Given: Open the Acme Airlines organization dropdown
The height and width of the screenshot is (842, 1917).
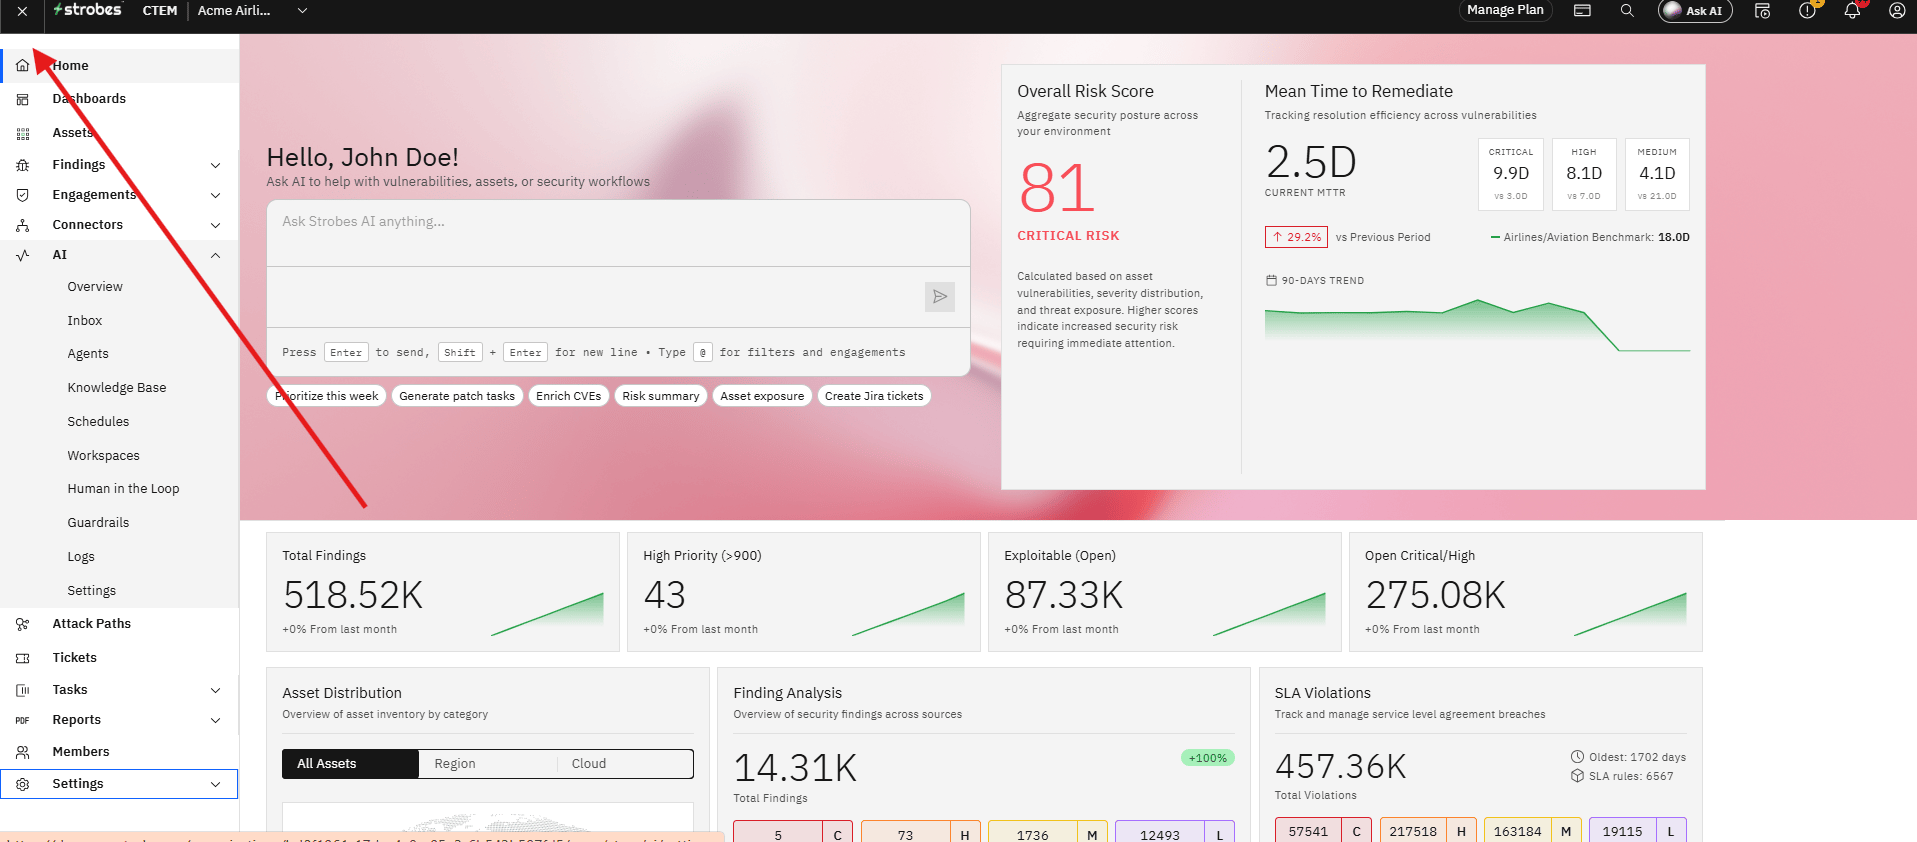Looking at the screenshot, I should (252, 11).
